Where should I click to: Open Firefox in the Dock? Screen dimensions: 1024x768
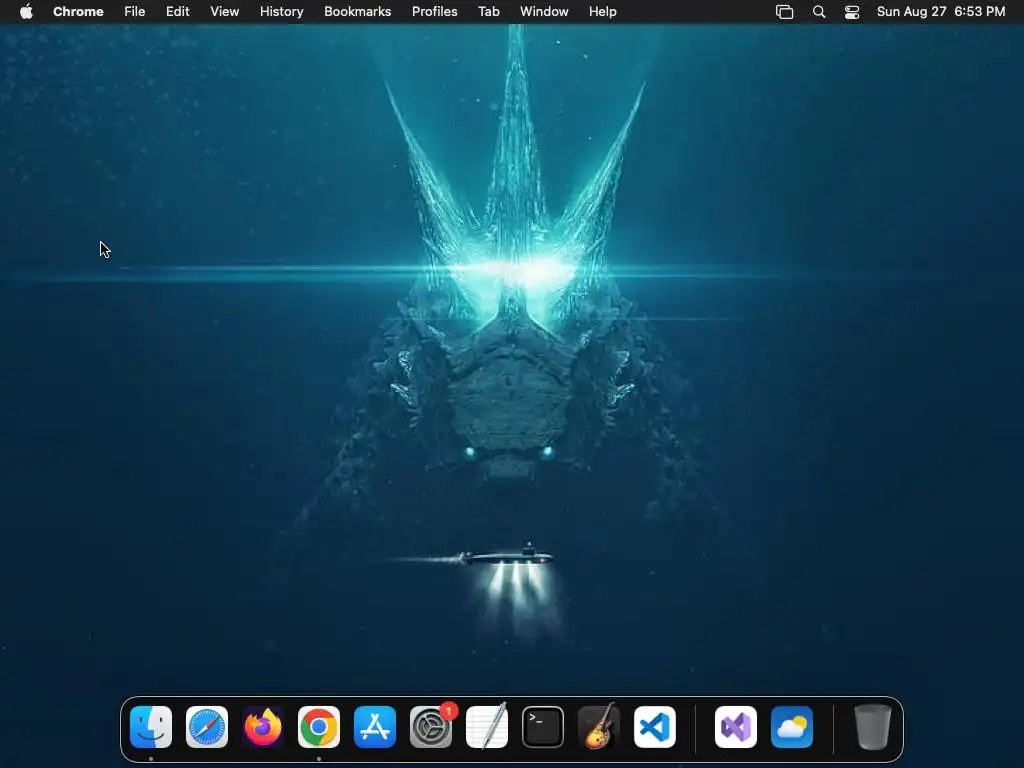tap(263, 727)
